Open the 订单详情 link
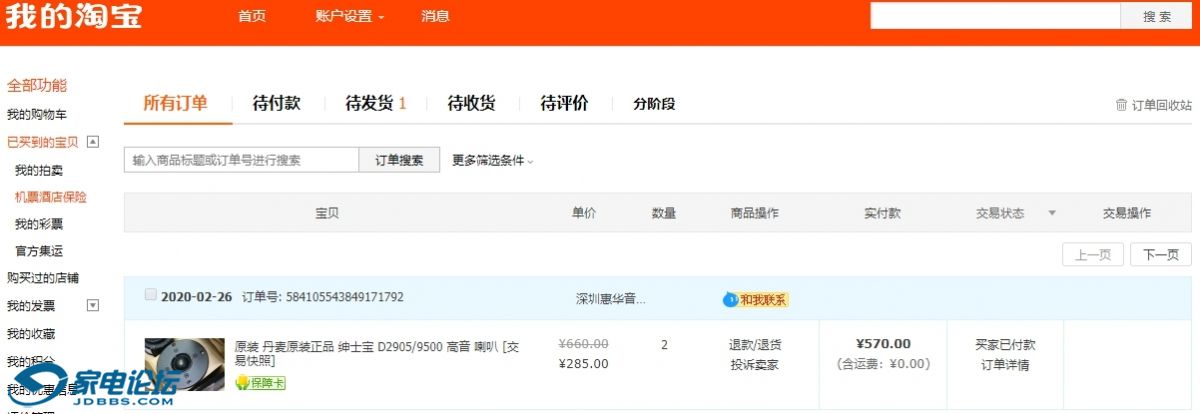This screenshot has width=1200, height=414. [x=1005, y=364]
